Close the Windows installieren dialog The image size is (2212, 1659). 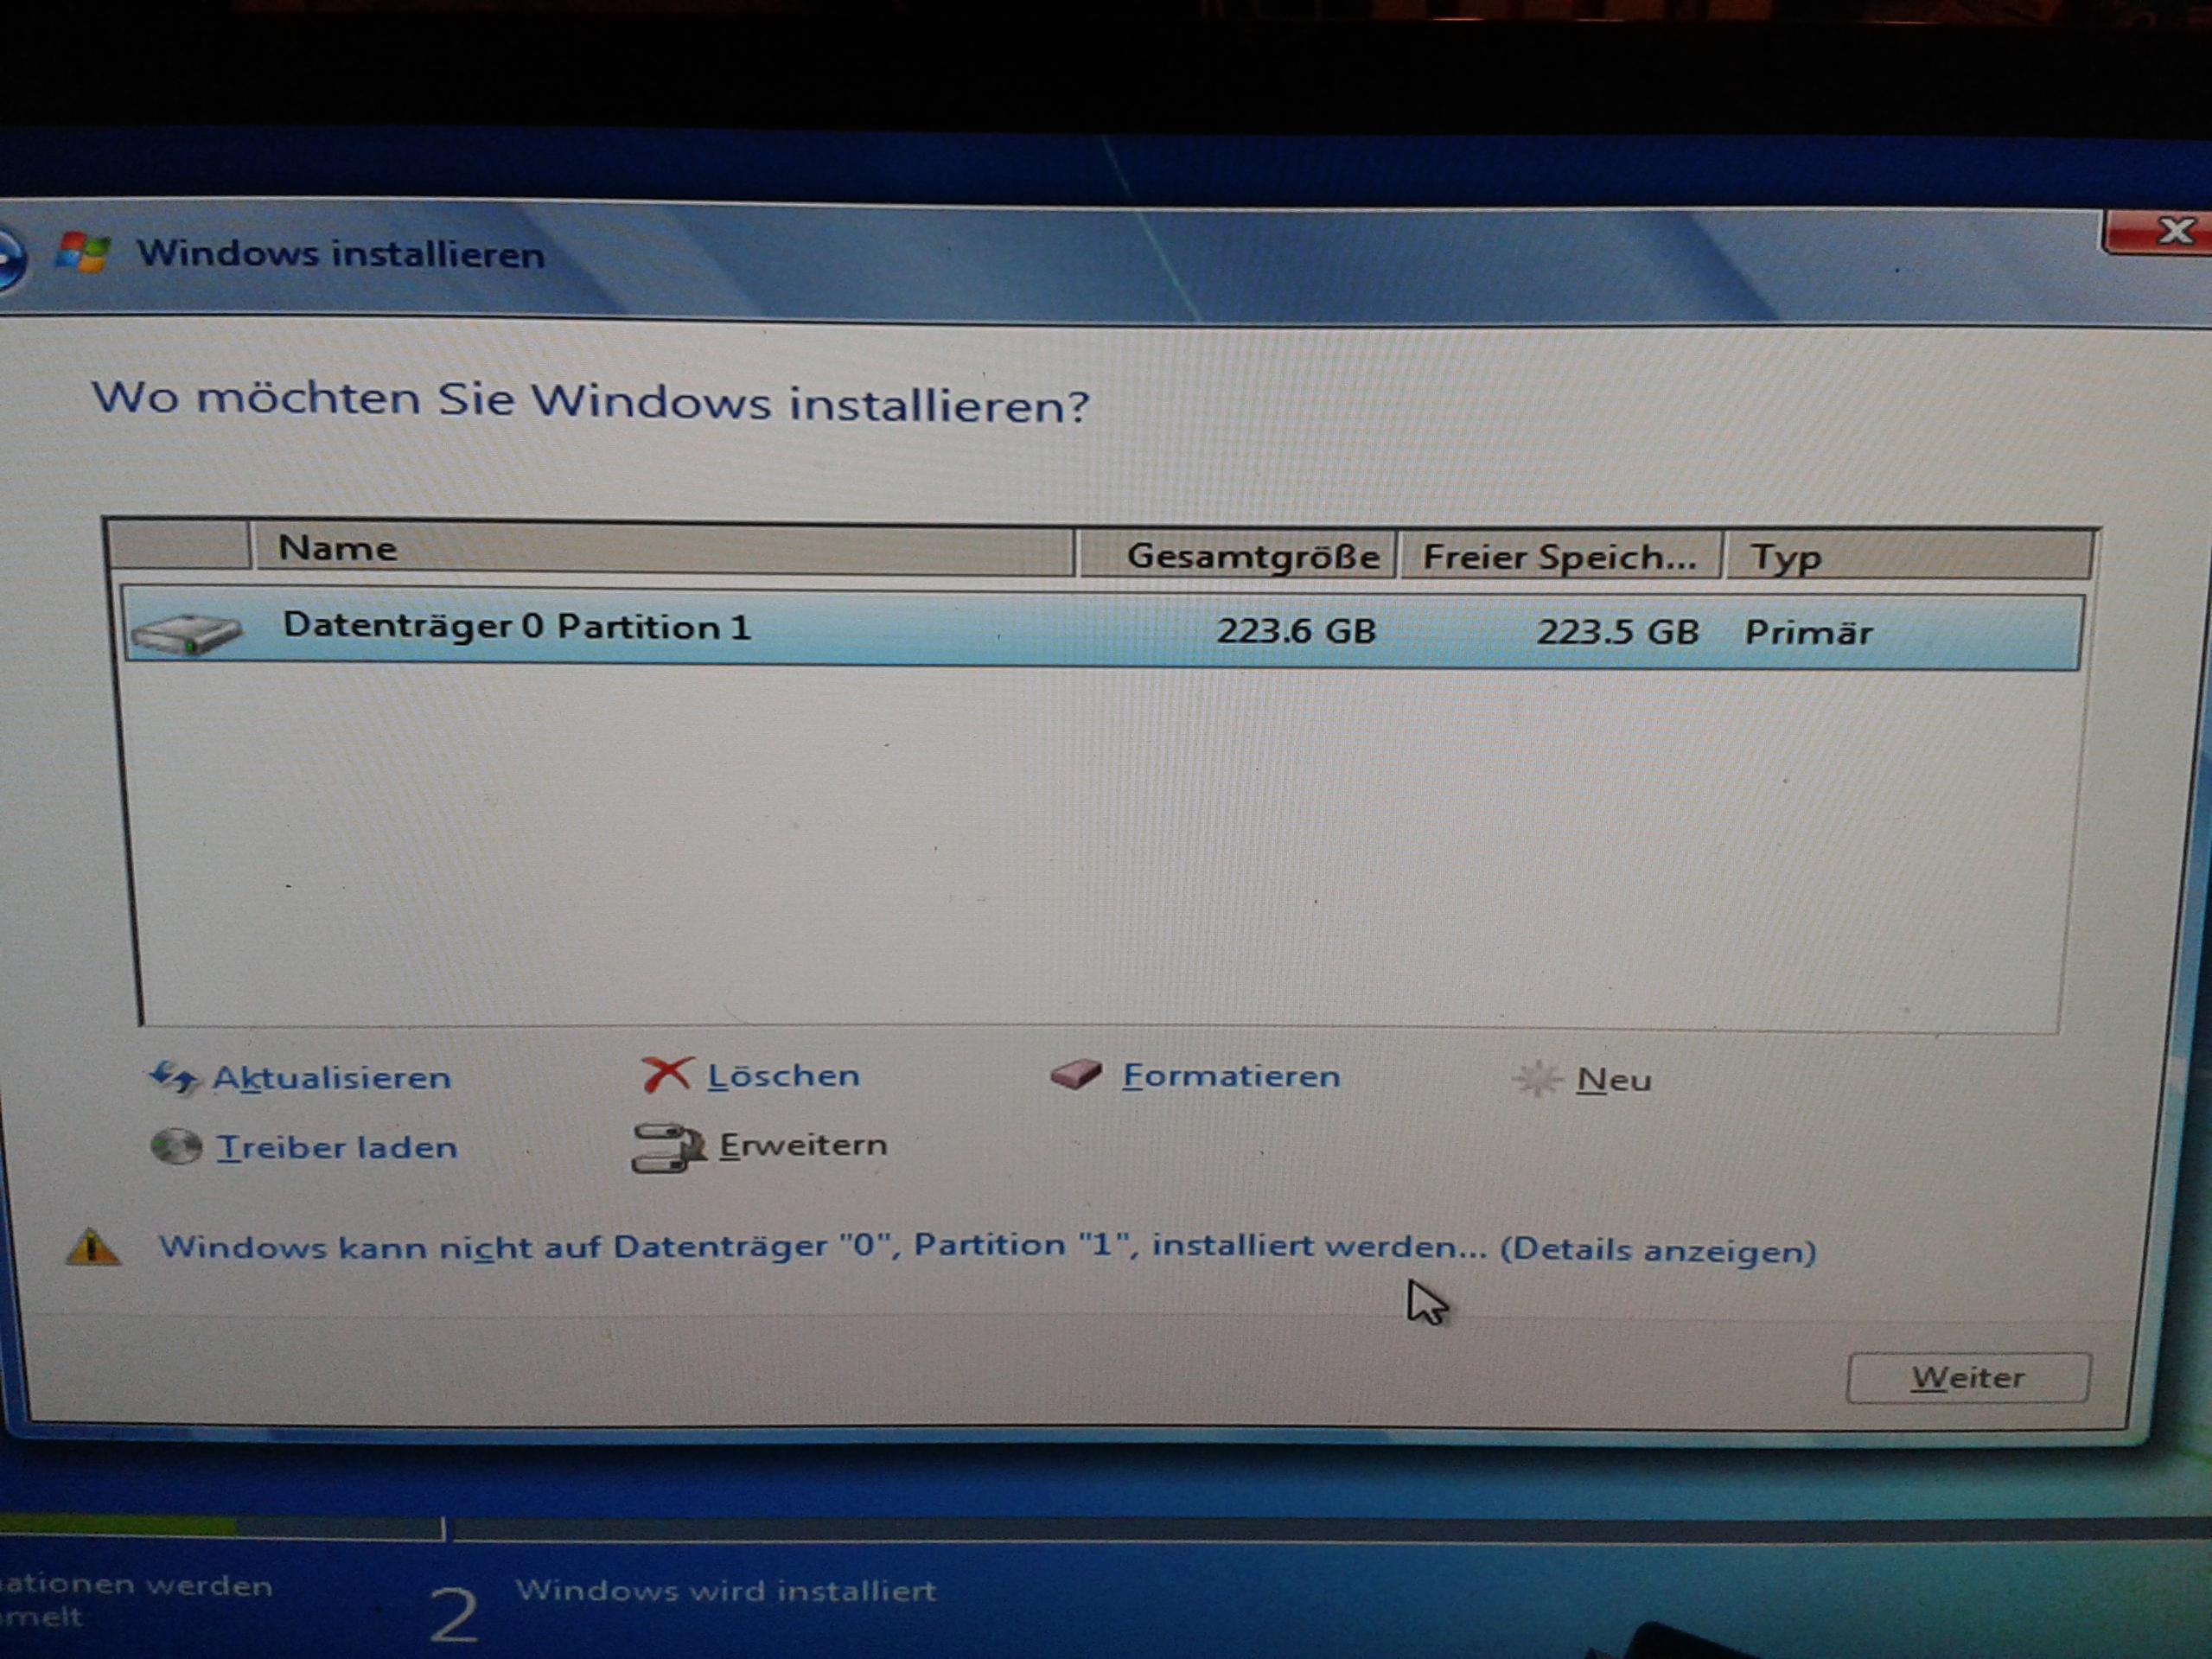(x=2171, y=232)
